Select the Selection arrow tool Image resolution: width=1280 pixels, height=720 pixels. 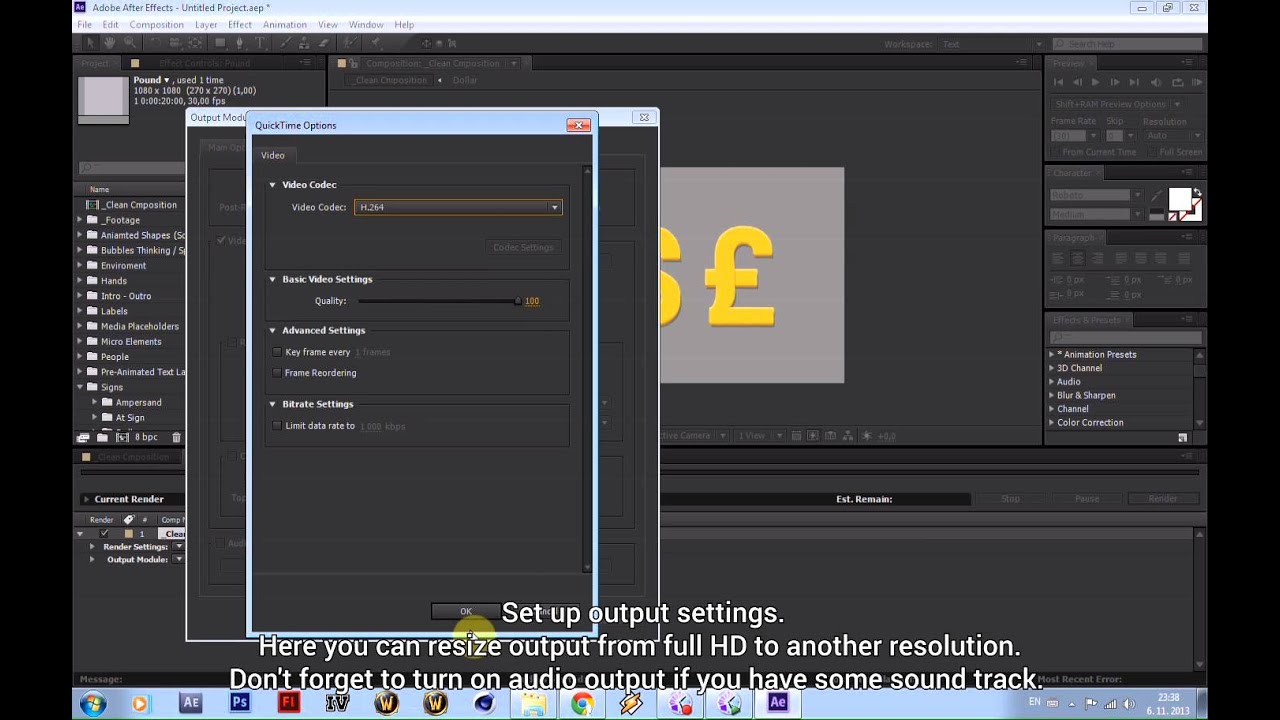pos(91,43)
